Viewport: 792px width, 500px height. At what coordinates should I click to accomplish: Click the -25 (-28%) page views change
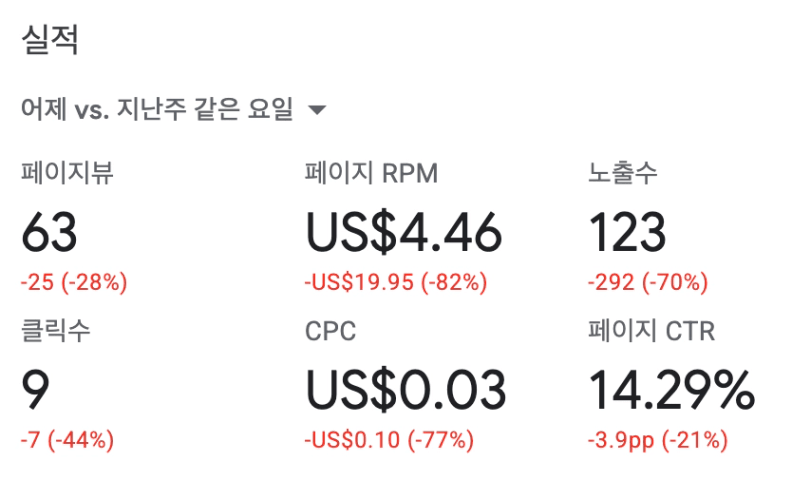(x=74, y=282)
